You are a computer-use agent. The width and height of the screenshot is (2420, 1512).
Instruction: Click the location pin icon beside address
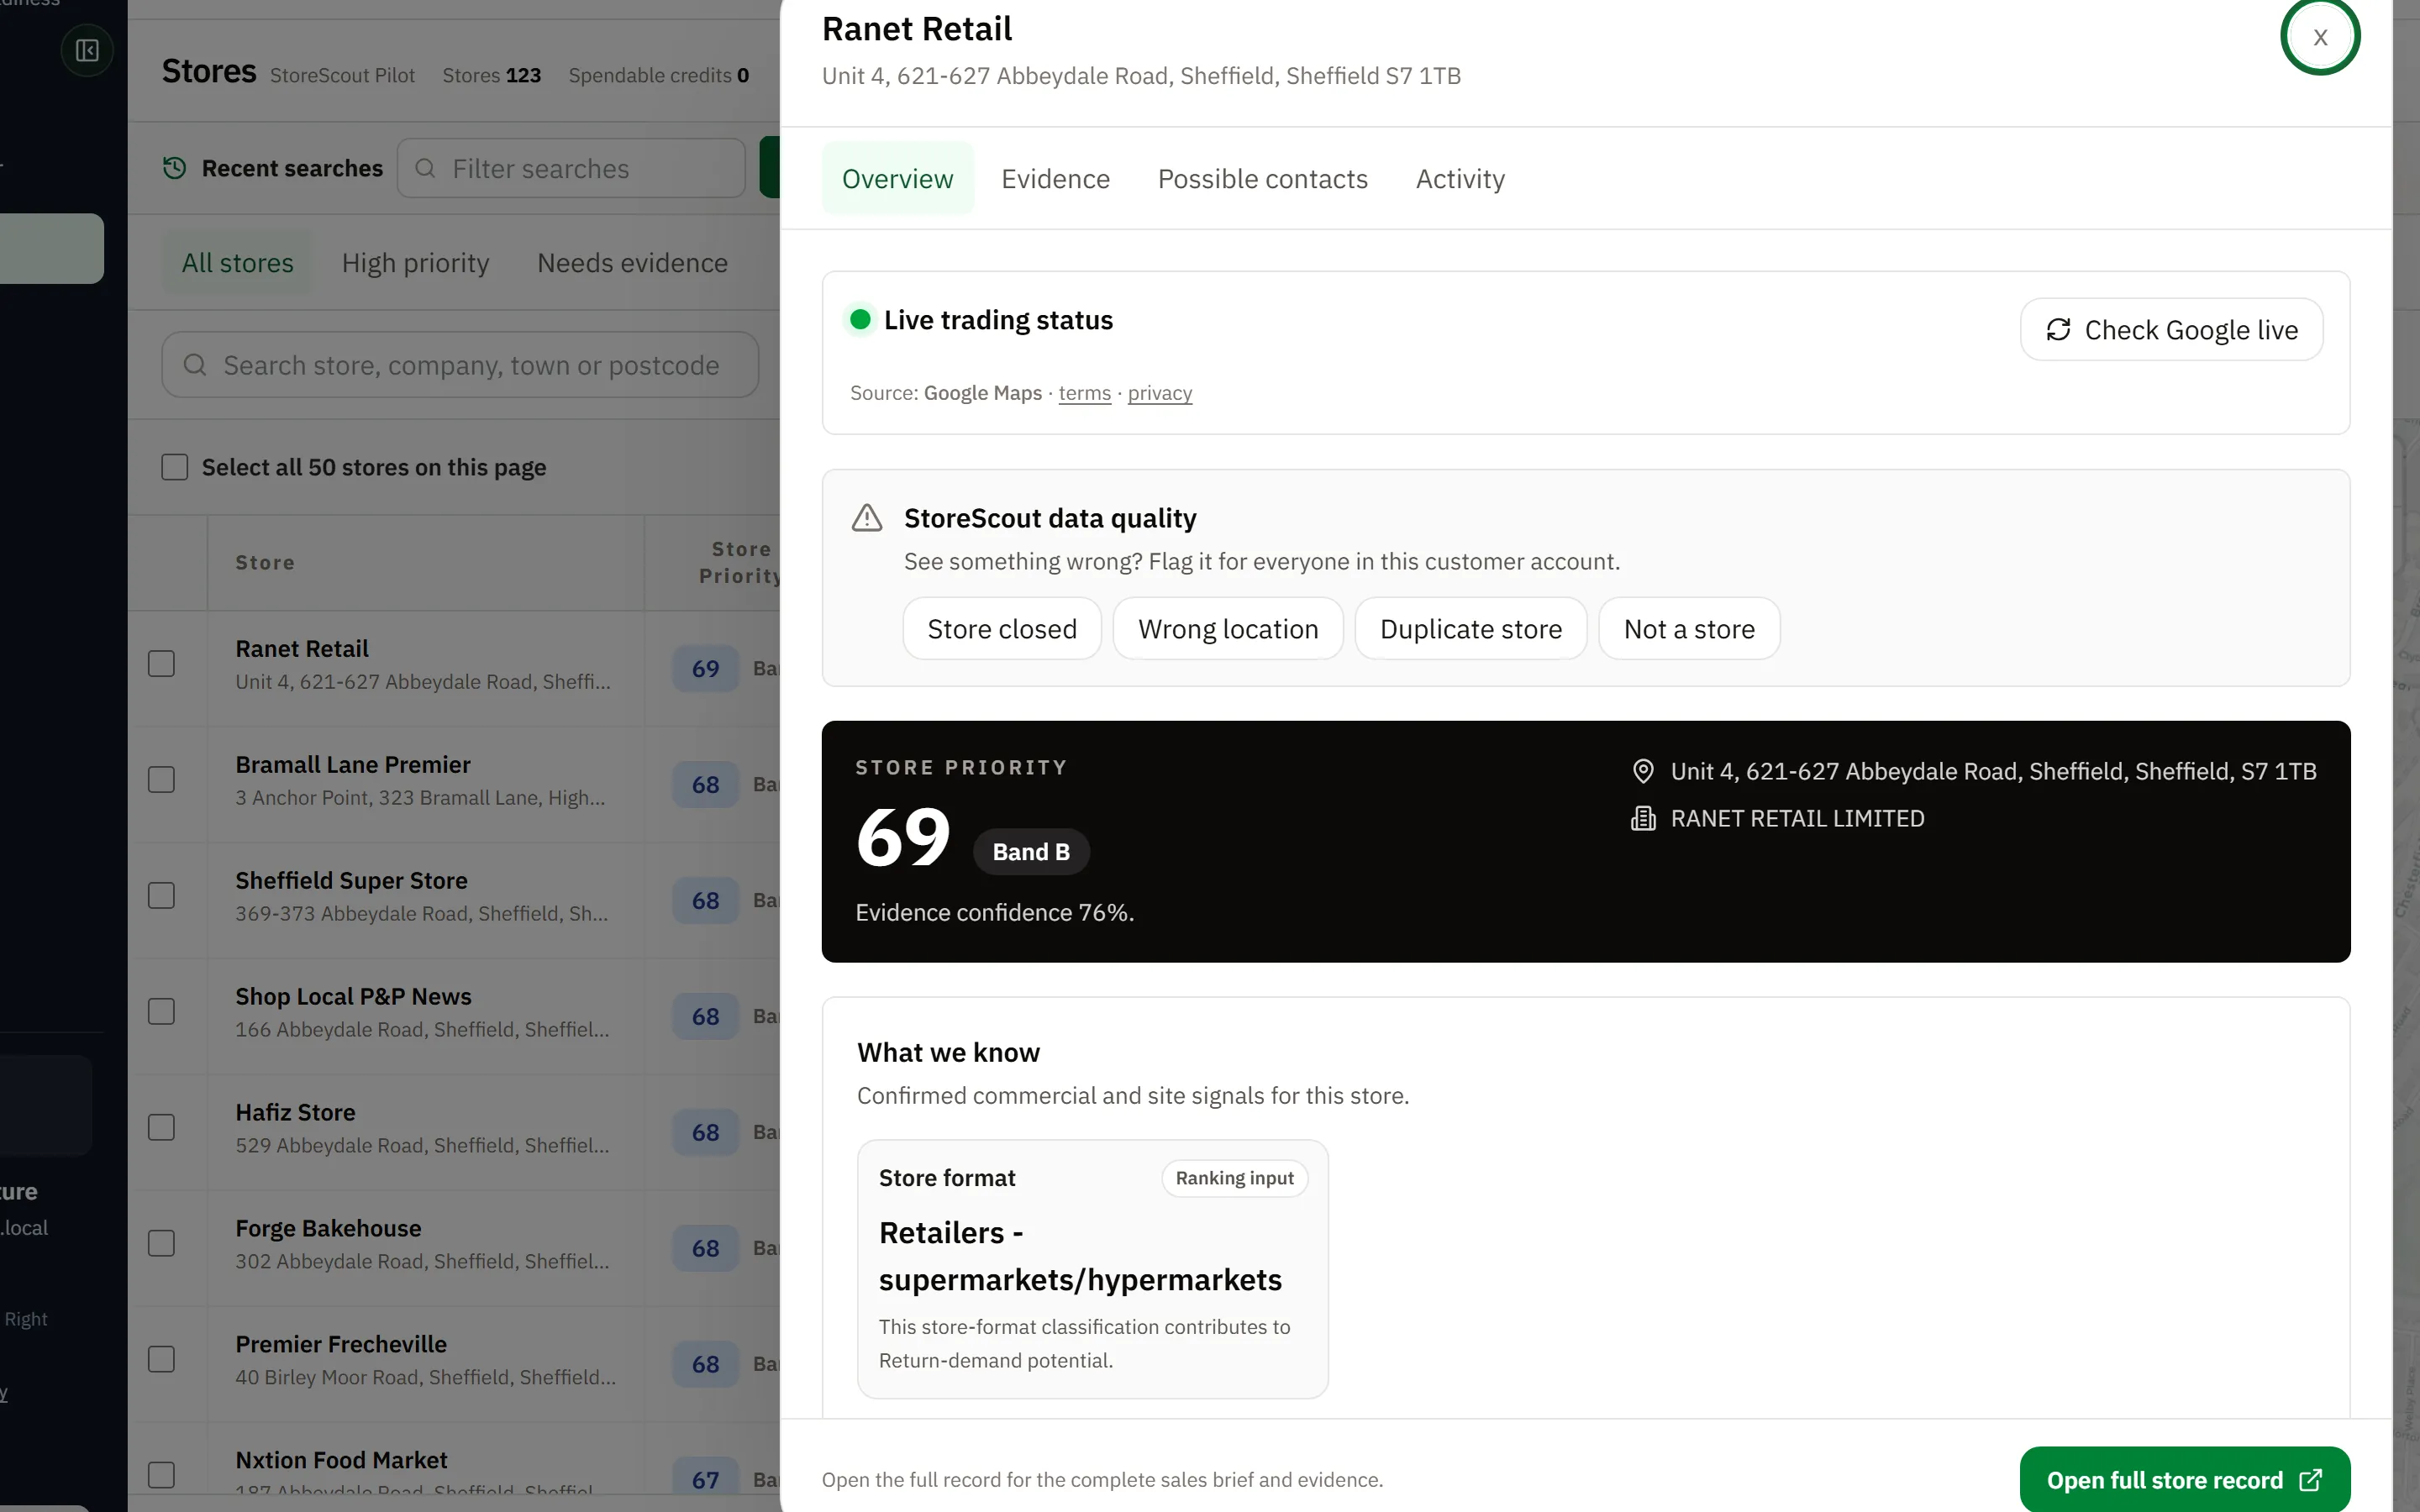(x=1642, y=771)
